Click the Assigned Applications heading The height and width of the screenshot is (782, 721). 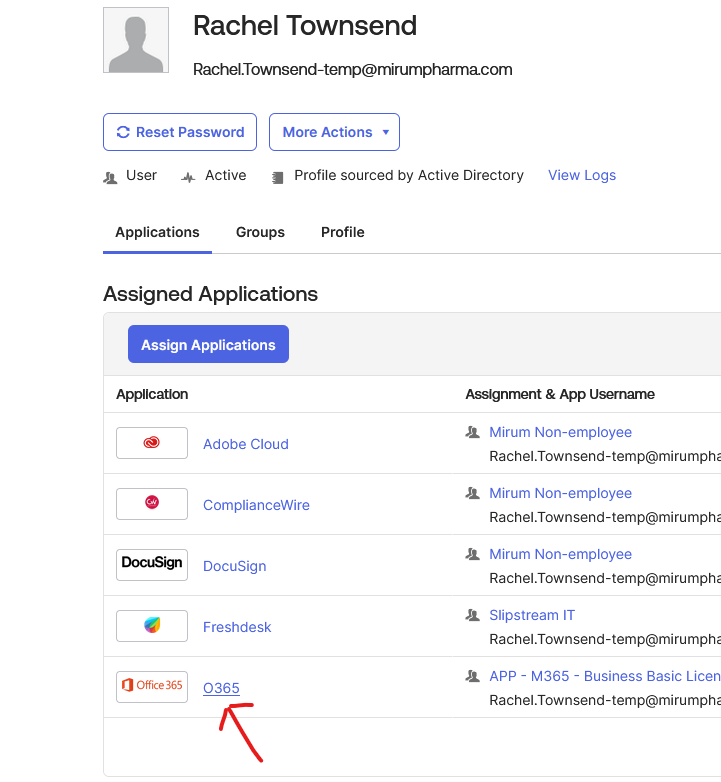click(210, 294)
